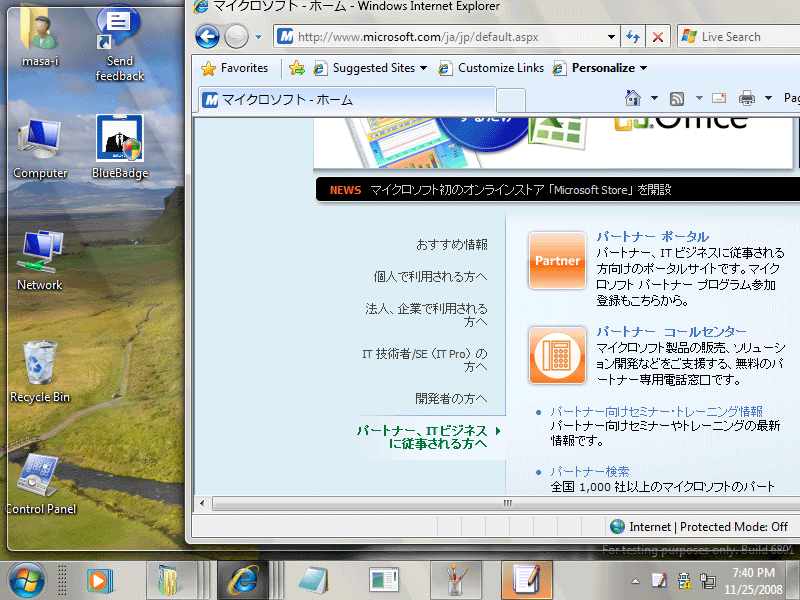Select the Network desktop icon
The width and height of the screenshot is (800, 600).
pos(40,260)
